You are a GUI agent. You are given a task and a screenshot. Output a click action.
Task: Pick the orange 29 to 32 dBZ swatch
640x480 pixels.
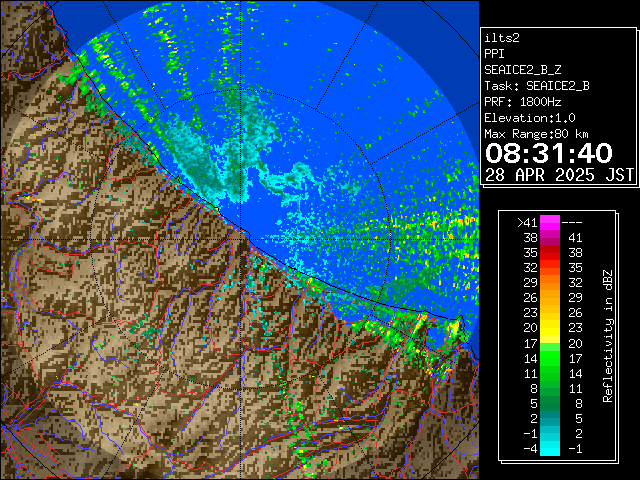tap(550, 283)
